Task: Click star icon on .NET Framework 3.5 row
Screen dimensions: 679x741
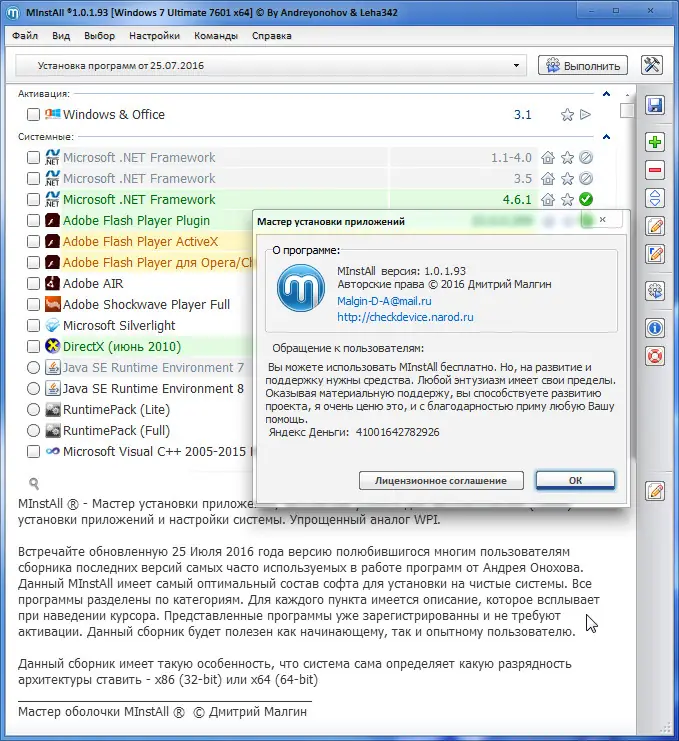Action: point(567,179)
